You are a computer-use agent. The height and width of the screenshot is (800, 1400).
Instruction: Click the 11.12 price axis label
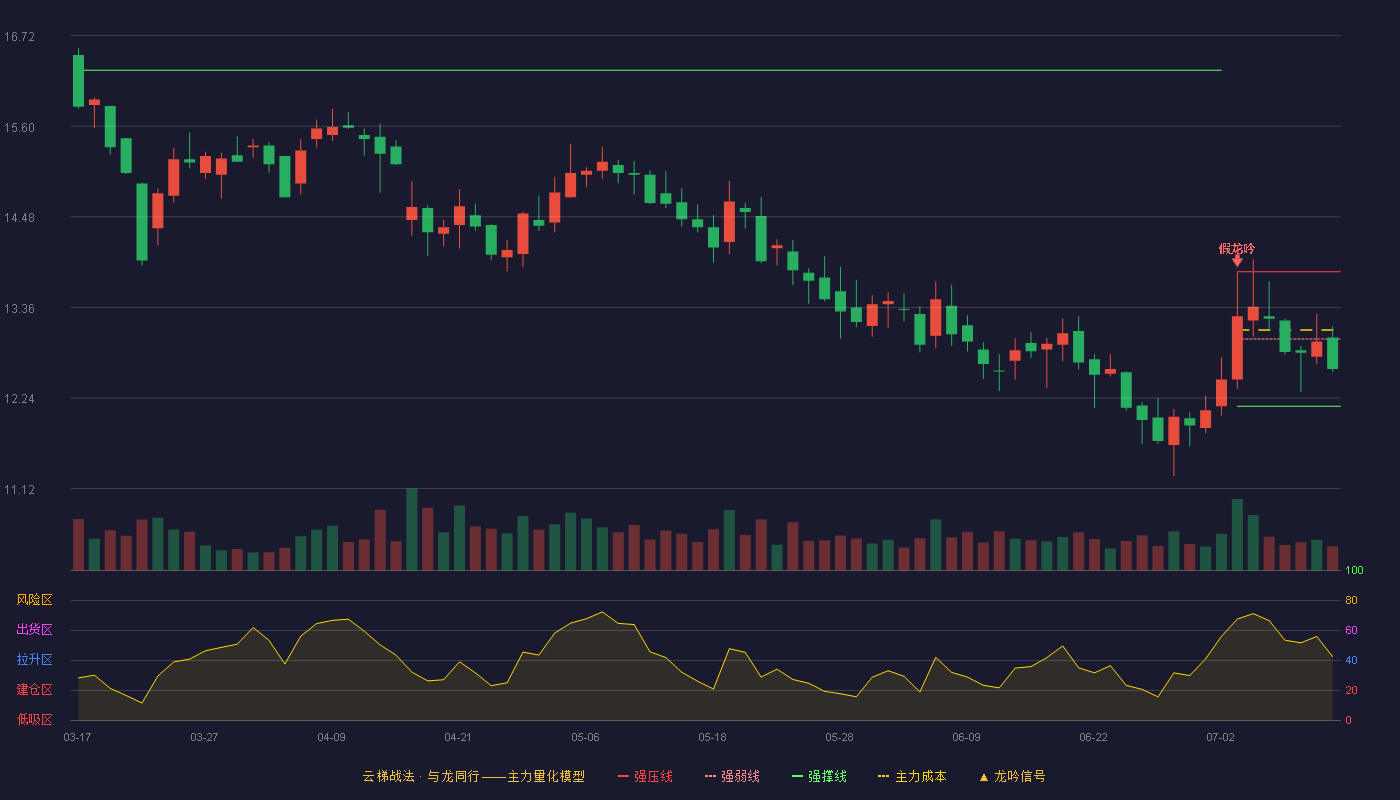click(x=19, y=490)
